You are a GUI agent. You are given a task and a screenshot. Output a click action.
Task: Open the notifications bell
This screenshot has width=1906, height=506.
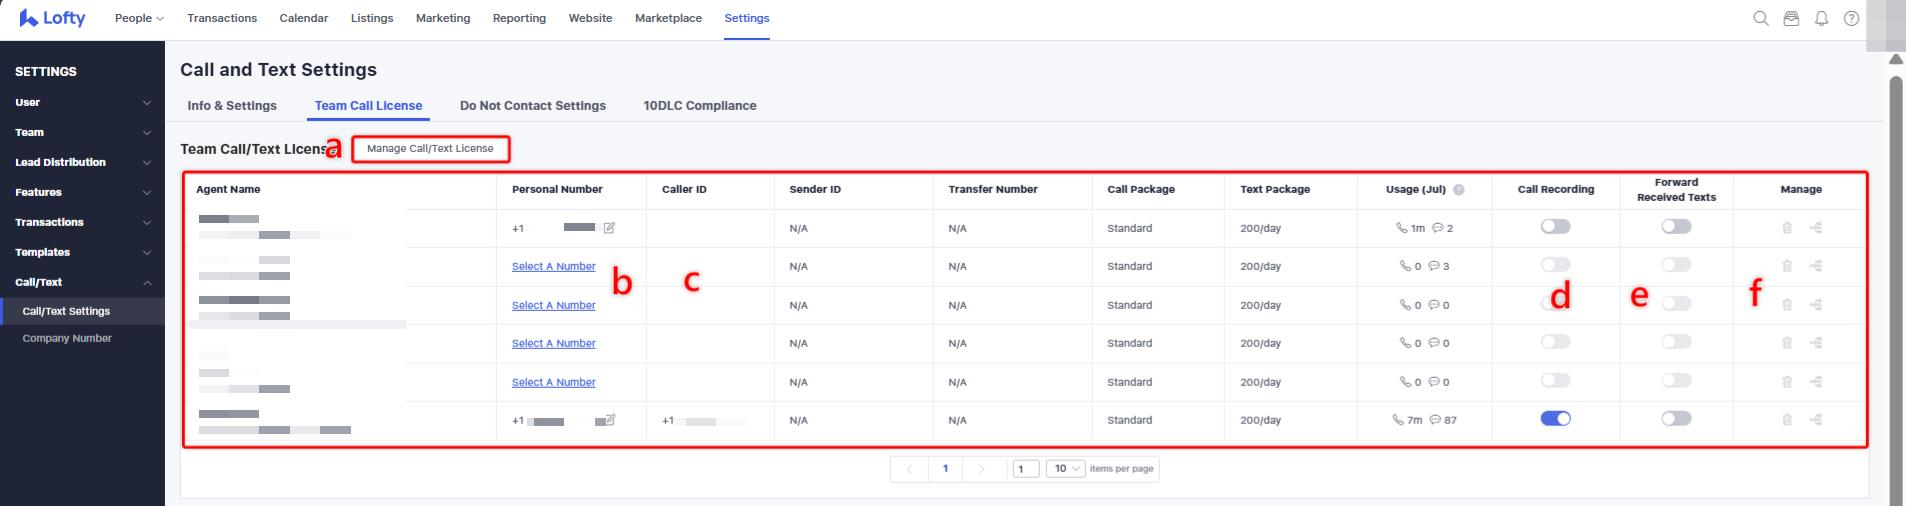[x=1821, y=18]
